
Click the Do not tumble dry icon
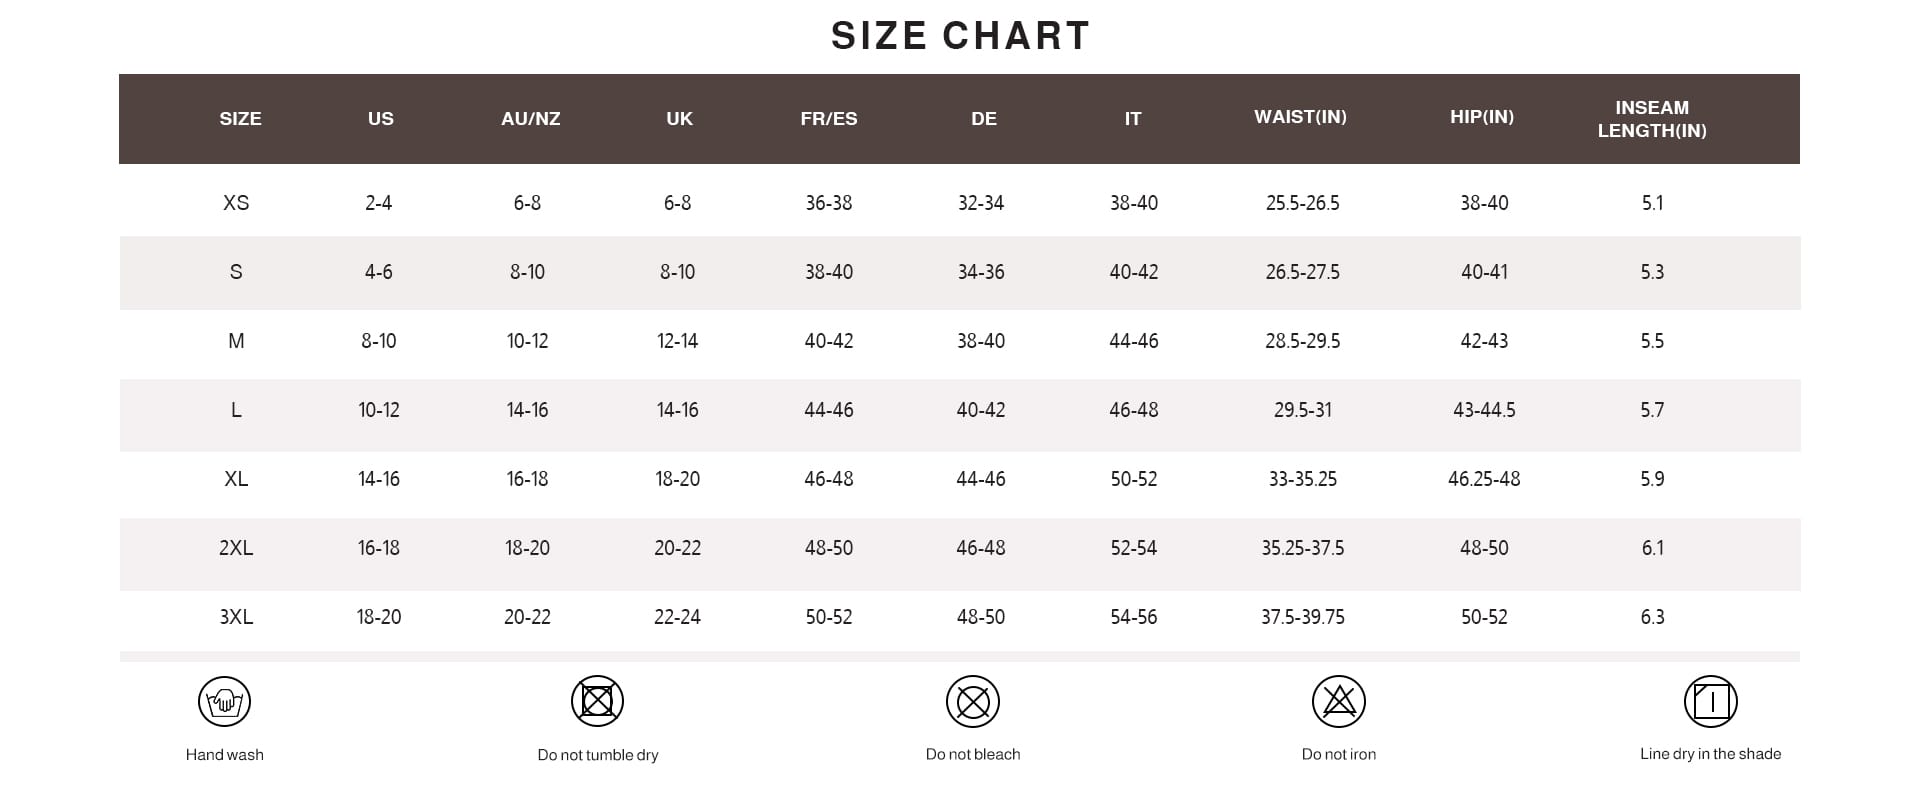point(597,701)
